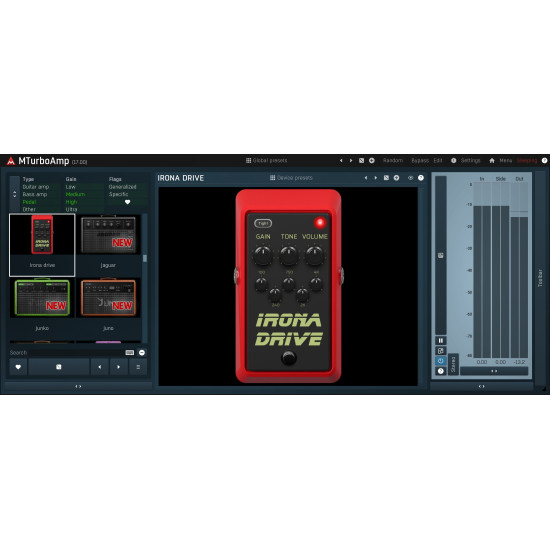The height and width of the screenshot is (550, 550).
Task: Toggle the eye visibility icon in device header
Action: (x=410, y=178)
